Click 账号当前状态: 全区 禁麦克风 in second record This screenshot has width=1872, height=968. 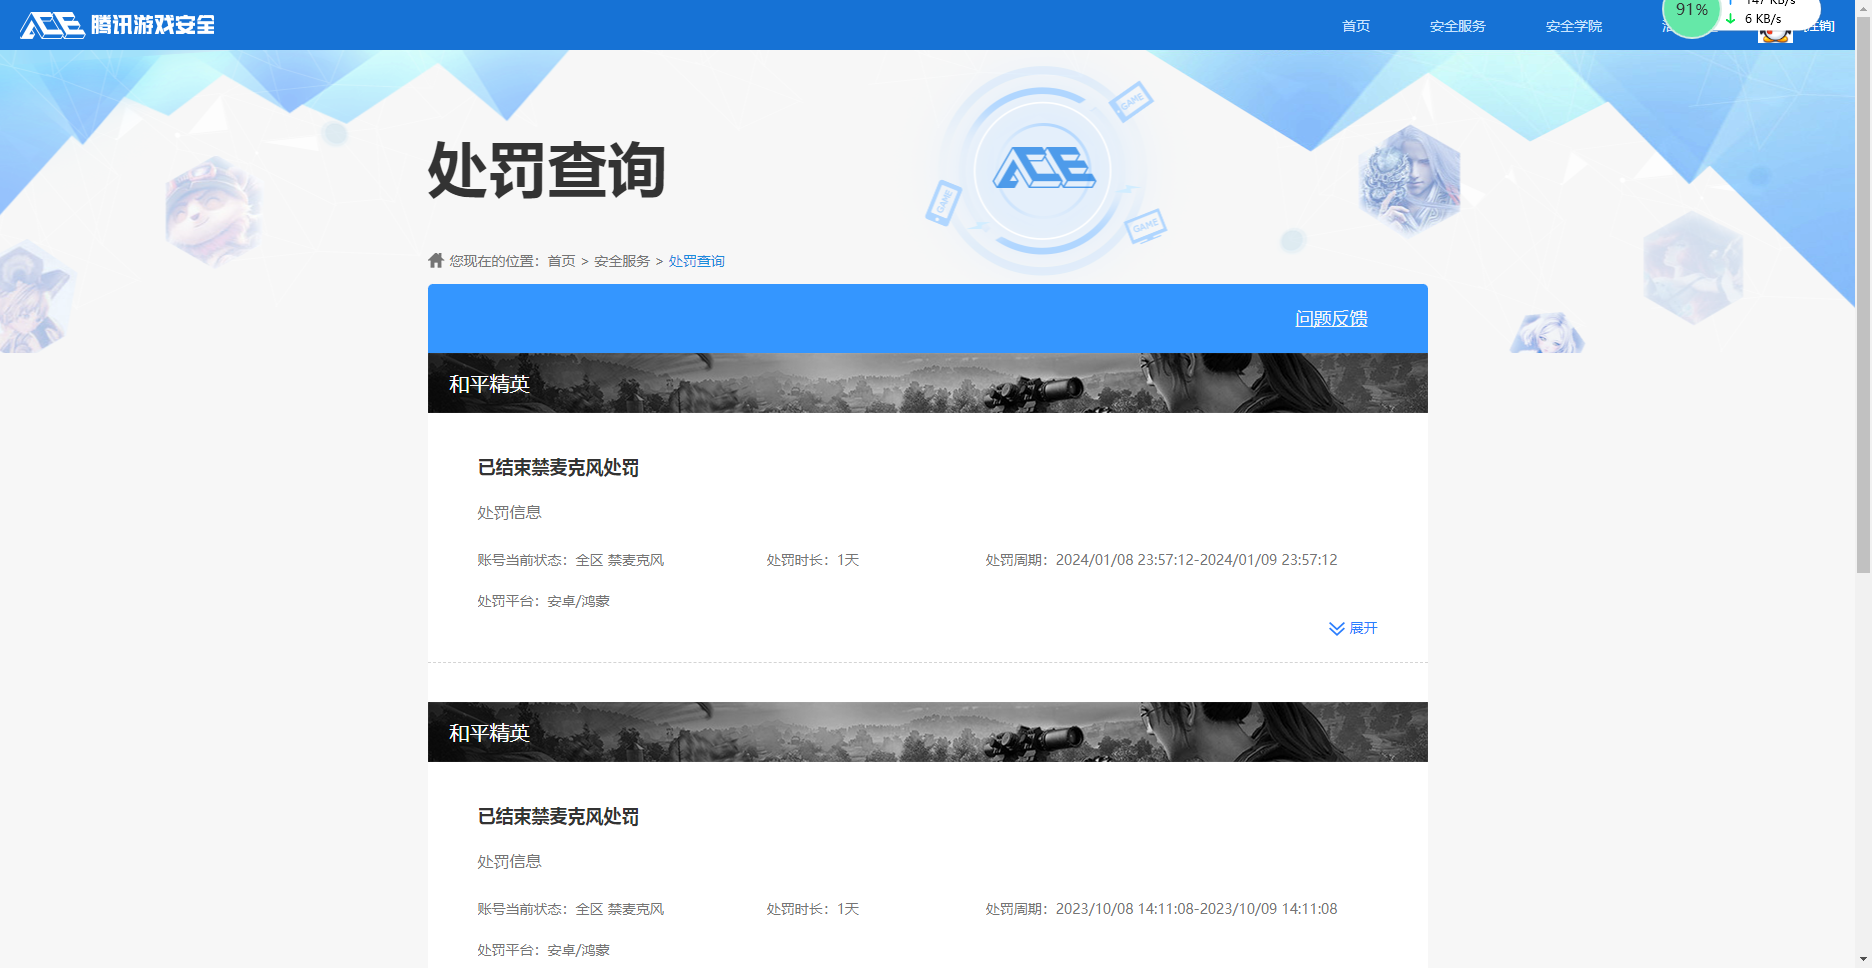[x=570, y=909]
